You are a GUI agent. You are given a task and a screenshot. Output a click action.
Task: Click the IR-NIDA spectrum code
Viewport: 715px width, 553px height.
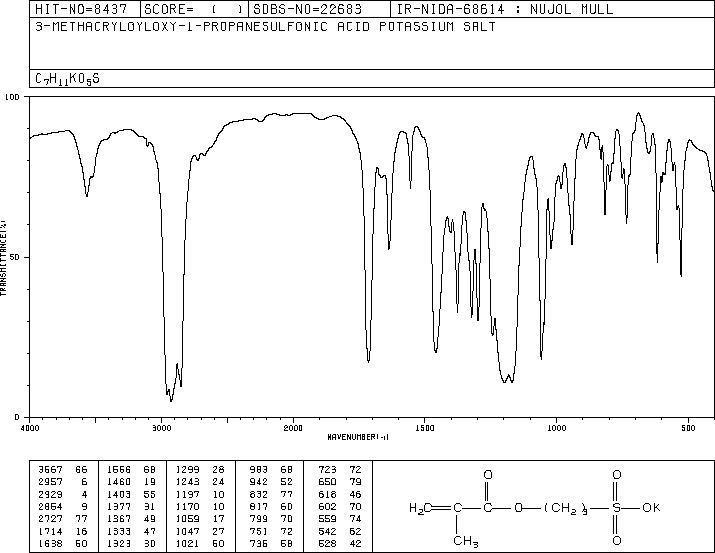tap(451, 9)
